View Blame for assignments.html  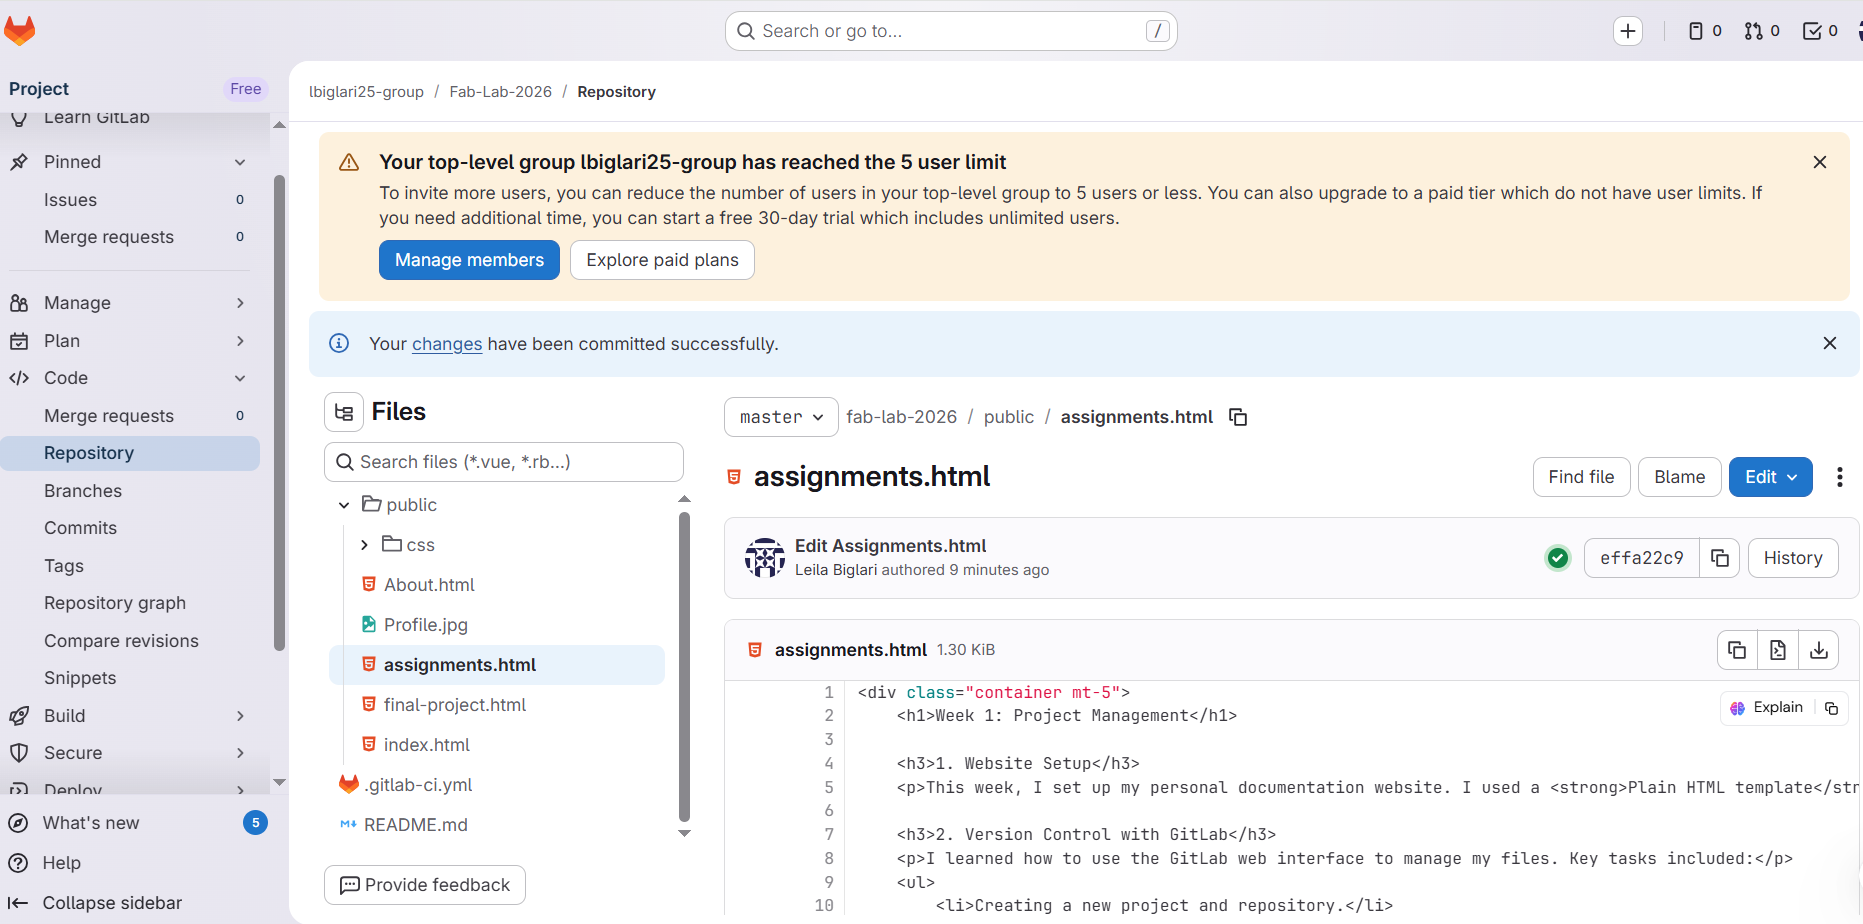[x=1679, y=477]
